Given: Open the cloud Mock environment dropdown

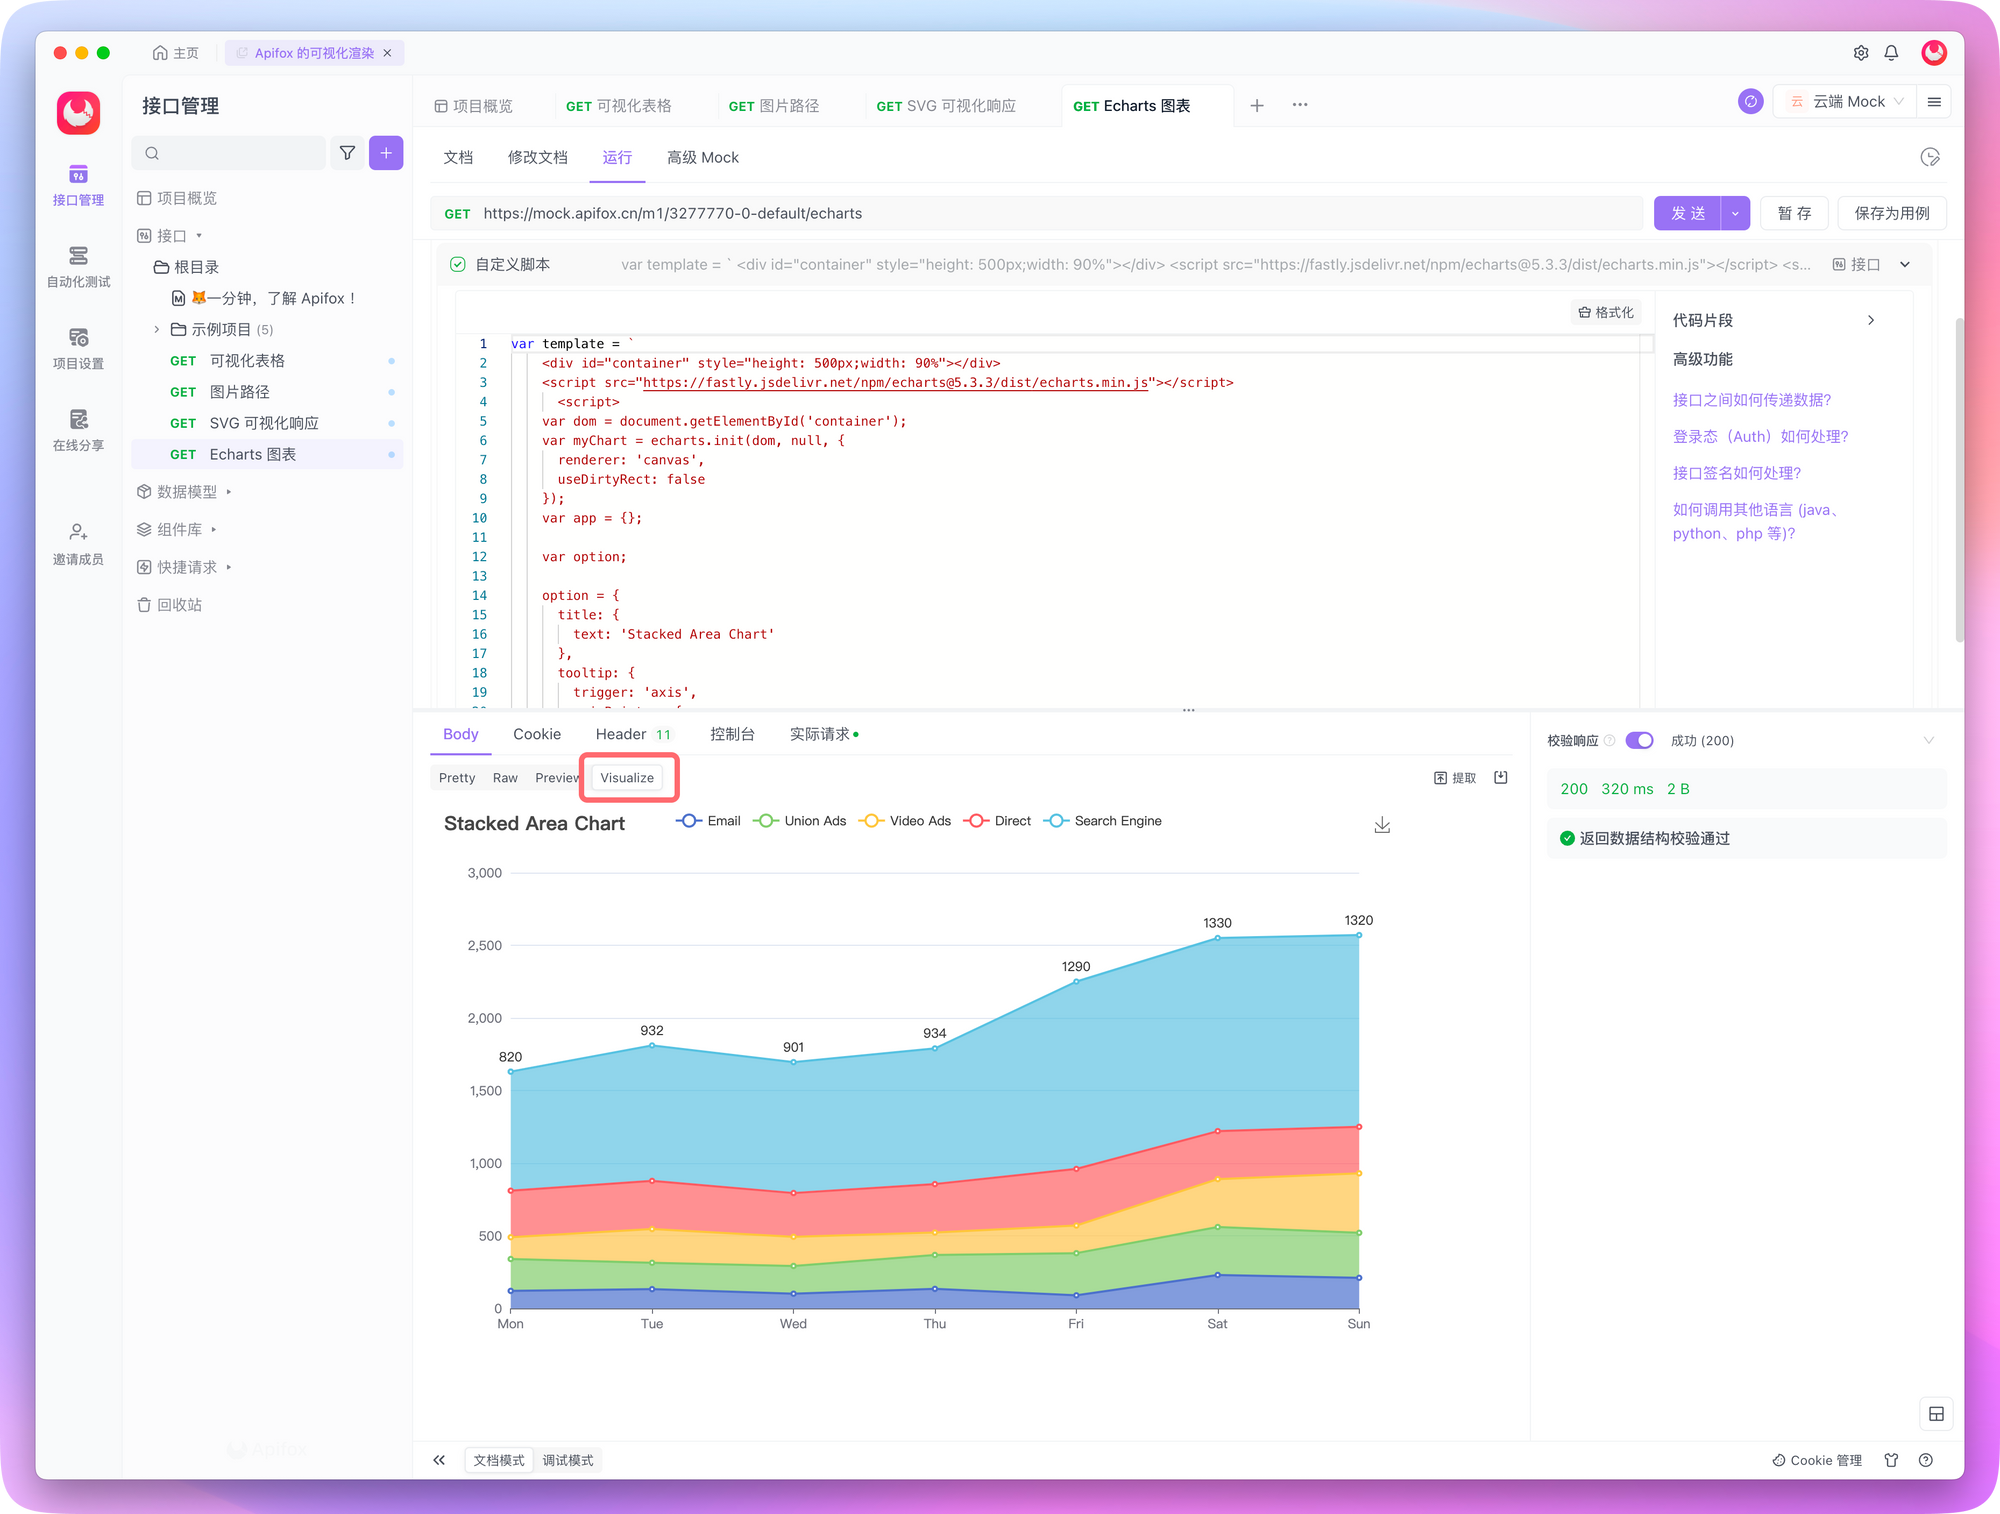Looking at the screenshot, I should [x=1846, y=102].
